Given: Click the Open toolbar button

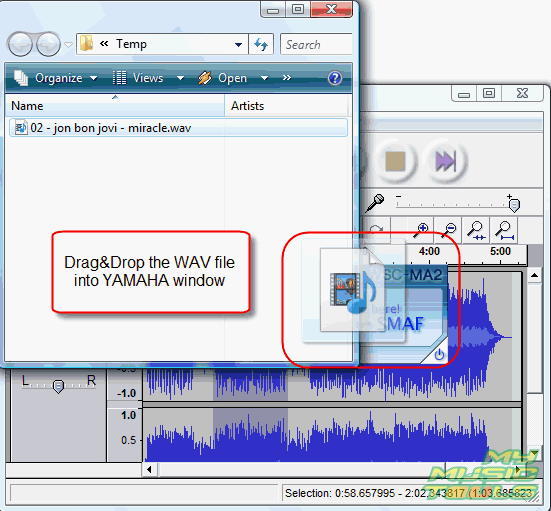Looking at the screenshot, I should coord(222,78).
